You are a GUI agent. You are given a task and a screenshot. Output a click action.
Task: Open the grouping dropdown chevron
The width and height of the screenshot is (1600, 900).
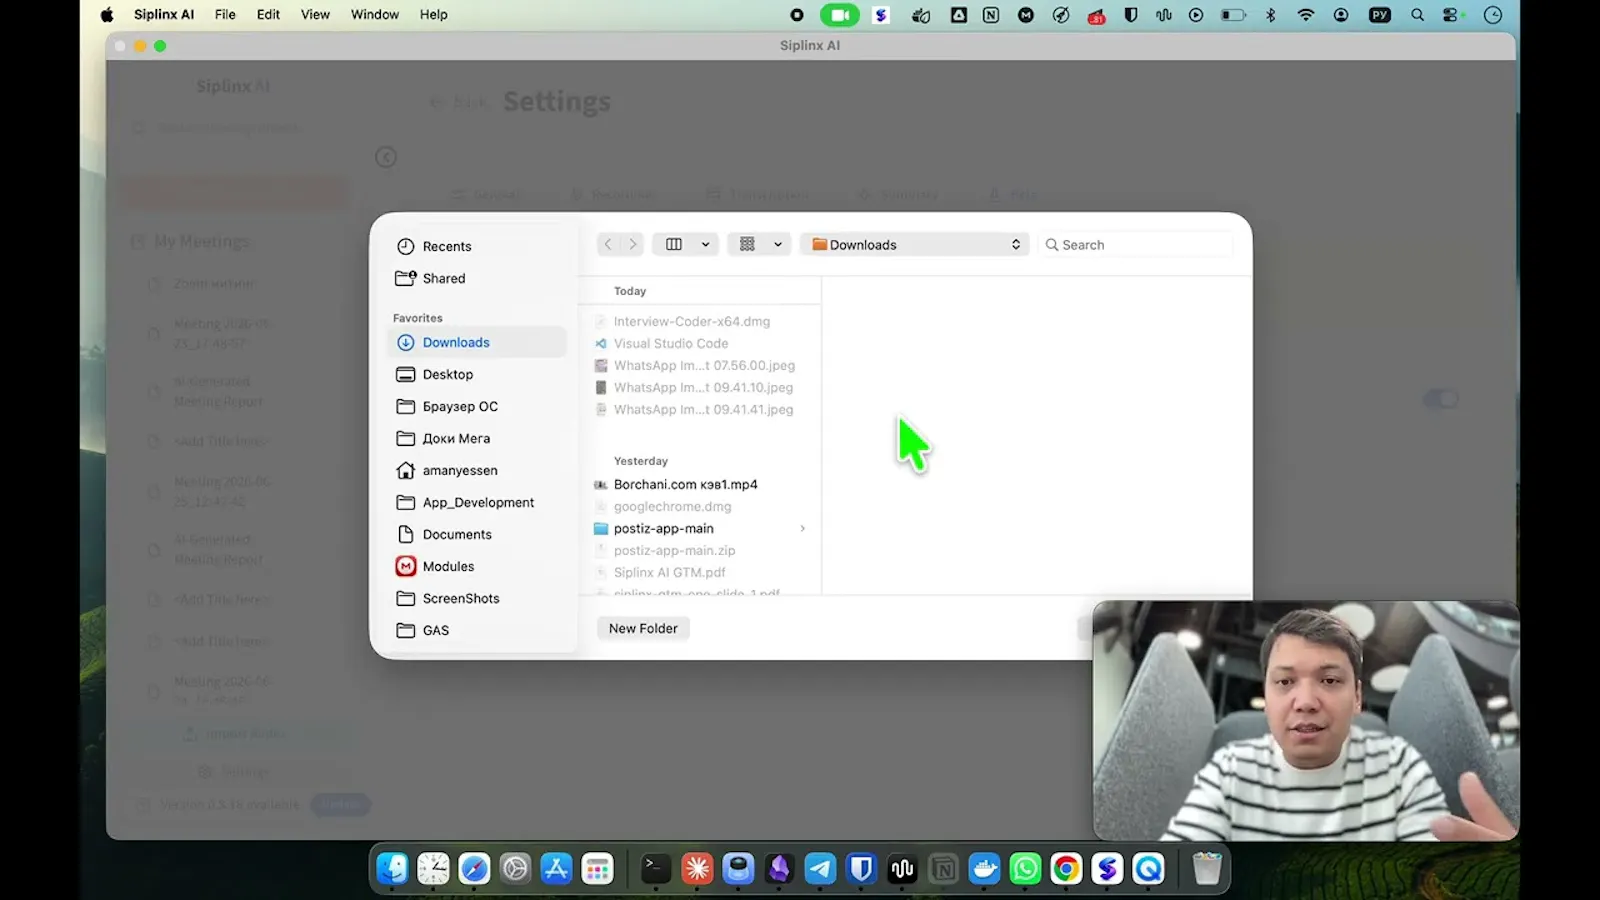(x=778, y=244)
